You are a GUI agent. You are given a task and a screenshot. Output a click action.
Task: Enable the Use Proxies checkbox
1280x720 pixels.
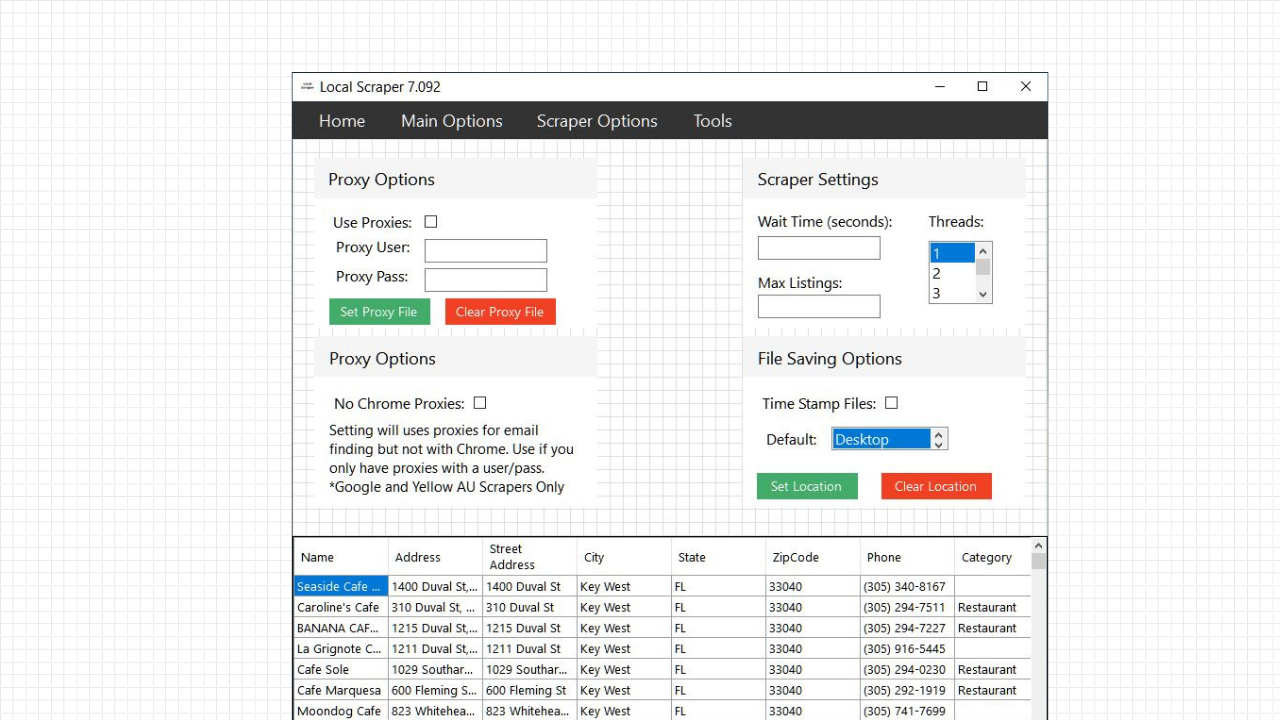(430, 221)
